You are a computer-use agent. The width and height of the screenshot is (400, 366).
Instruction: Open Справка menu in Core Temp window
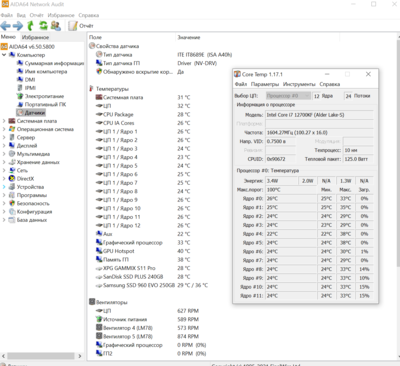click(330, 84)
